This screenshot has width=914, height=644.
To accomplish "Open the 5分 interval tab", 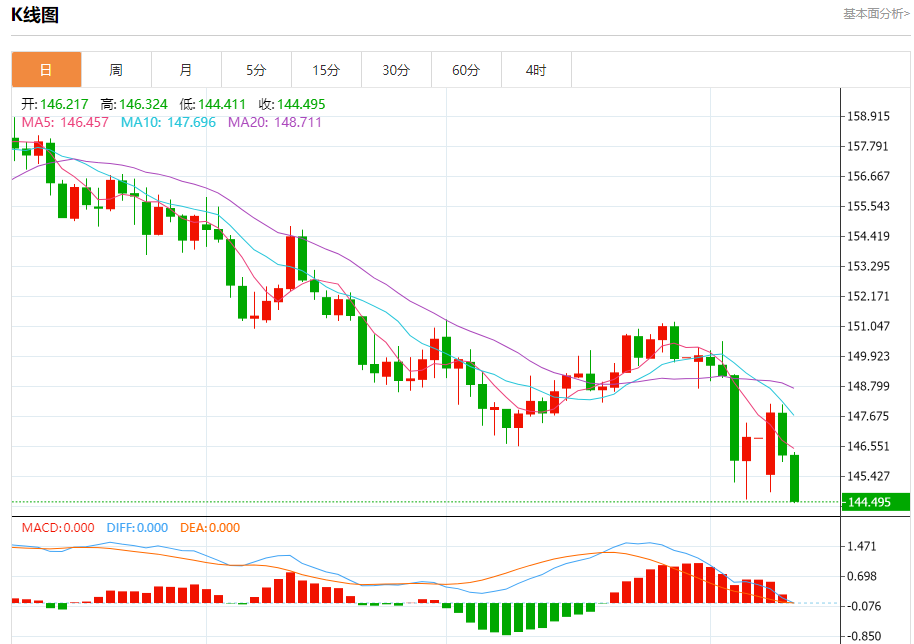I will point(256,70).
